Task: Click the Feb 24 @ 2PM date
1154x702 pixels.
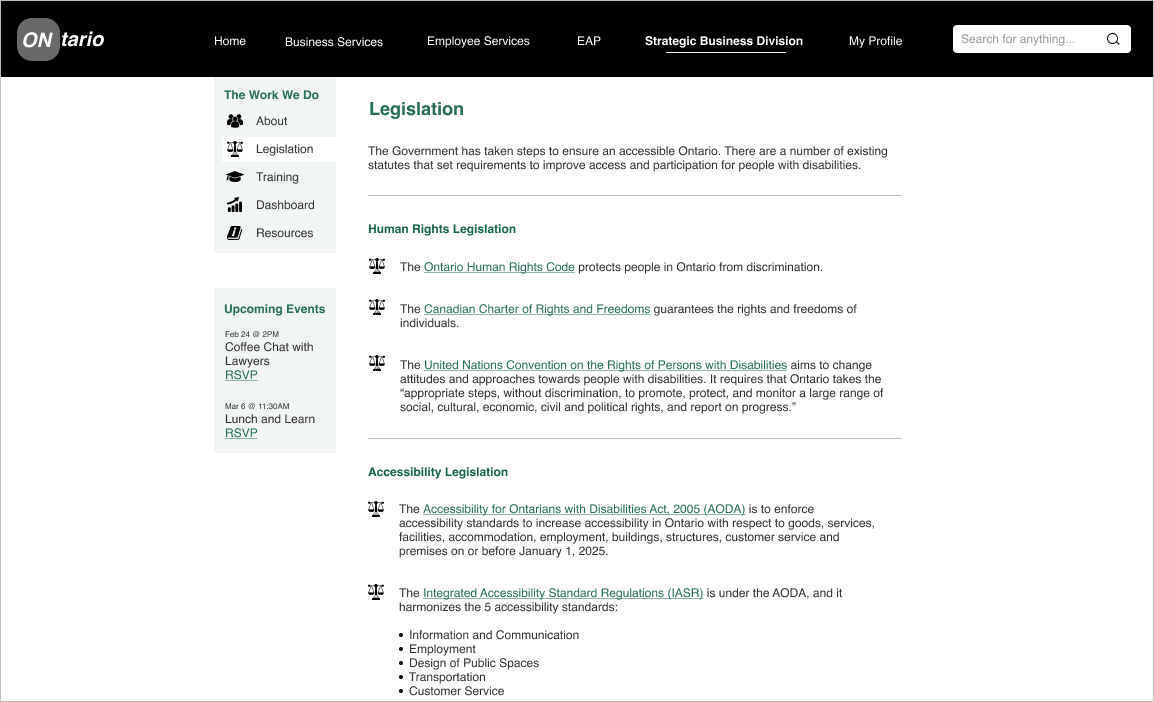Action: [252, 334]
